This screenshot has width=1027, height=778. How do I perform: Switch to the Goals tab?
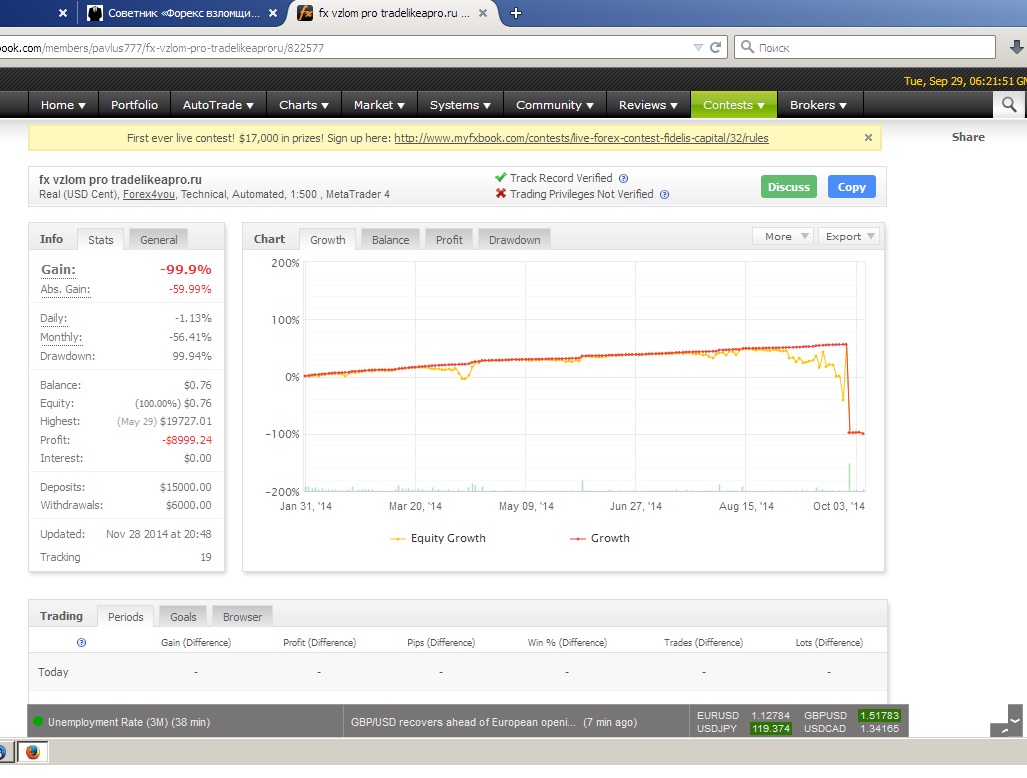tap(183, 617)
